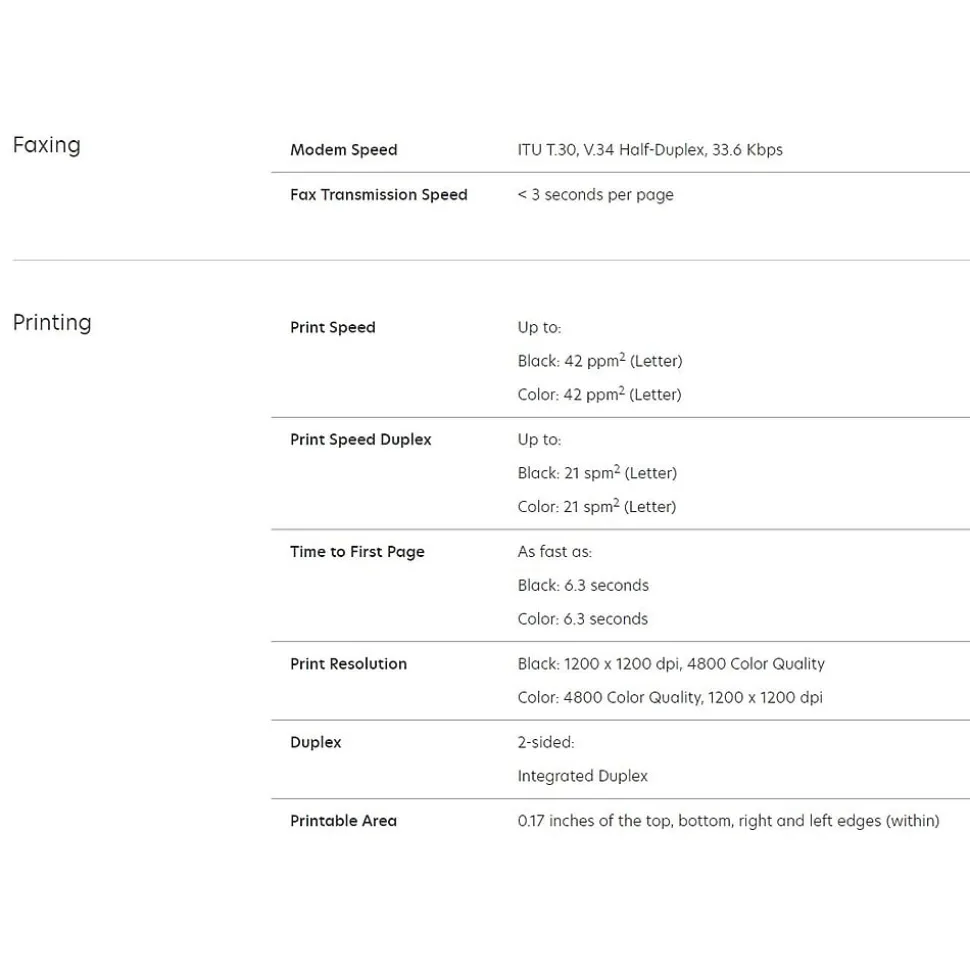Click the Printing section heading
This screenshot has width=970, height=971.
(x=52, y=323)
